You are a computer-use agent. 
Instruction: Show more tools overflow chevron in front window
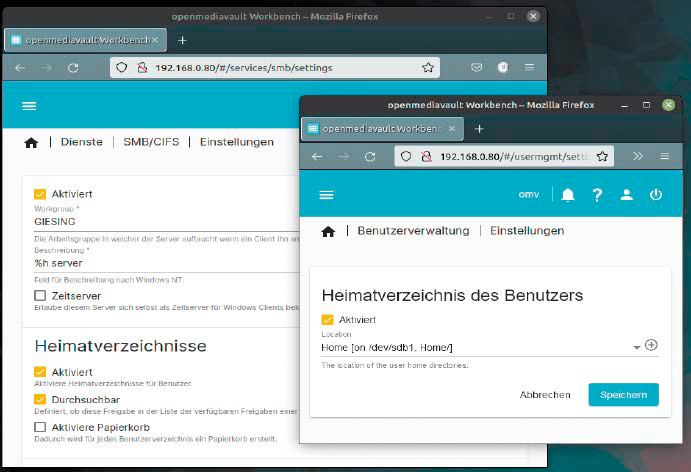[638, 156]
